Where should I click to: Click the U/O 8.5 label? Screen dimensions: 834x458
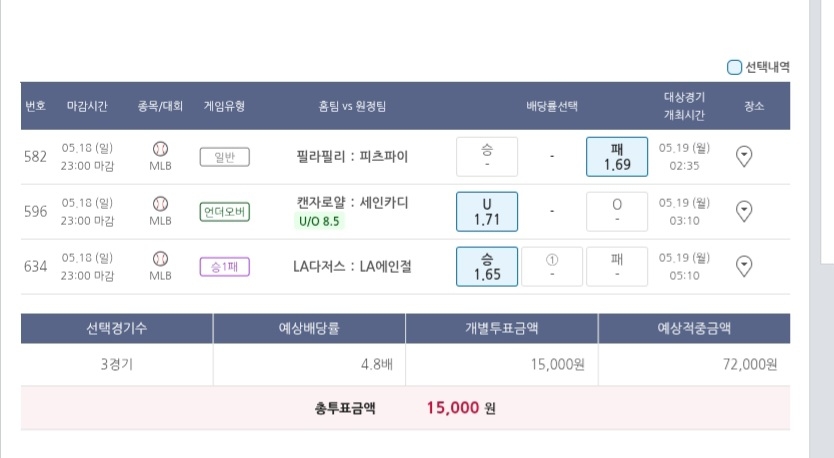pos(319,221)
